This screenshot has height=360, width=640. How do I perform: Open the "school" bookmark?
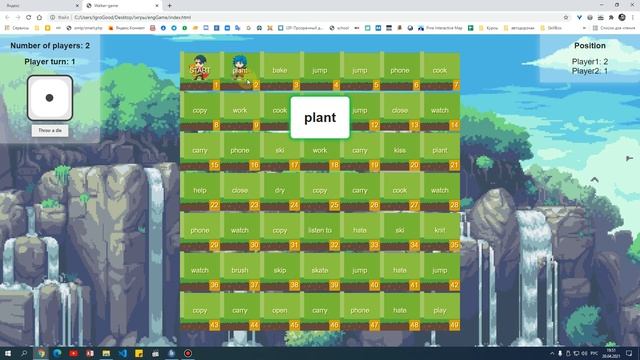(x=340, y=28)
